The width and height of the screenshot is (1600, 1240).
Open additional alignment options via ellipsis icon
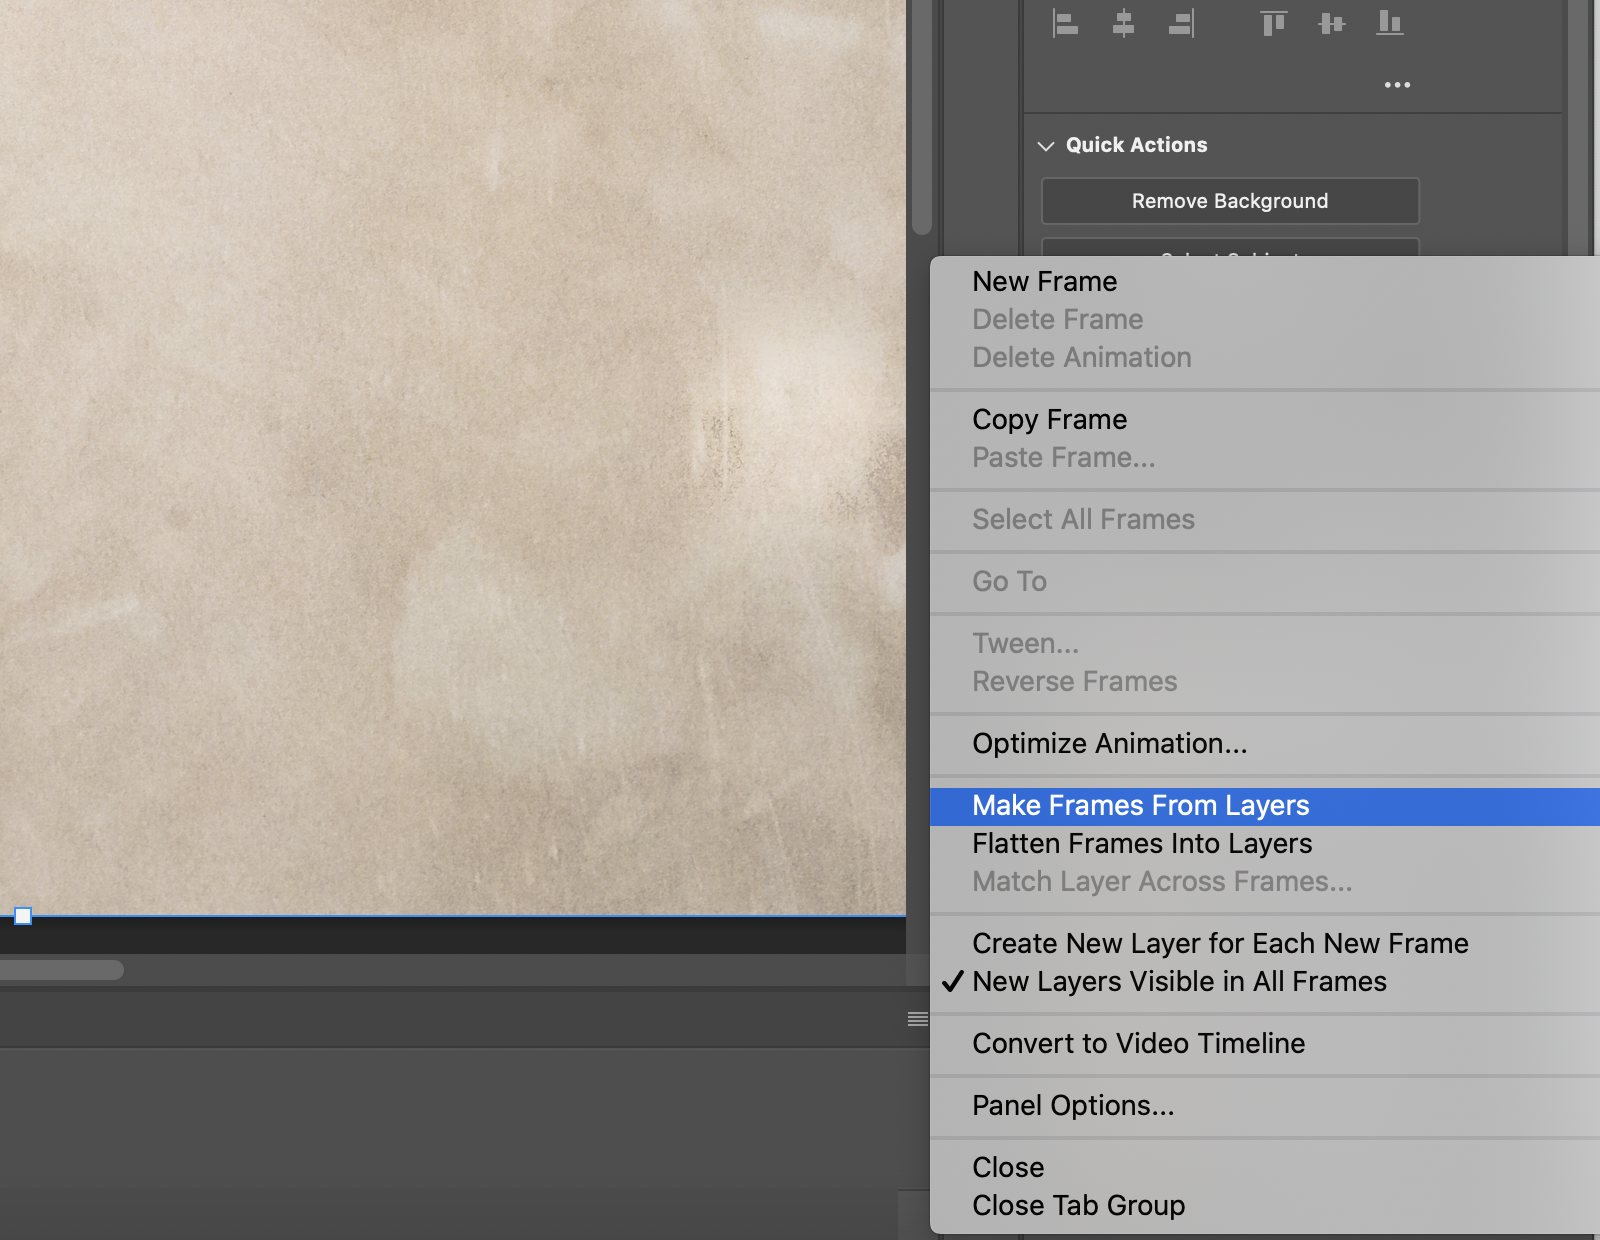point(1397,85)
